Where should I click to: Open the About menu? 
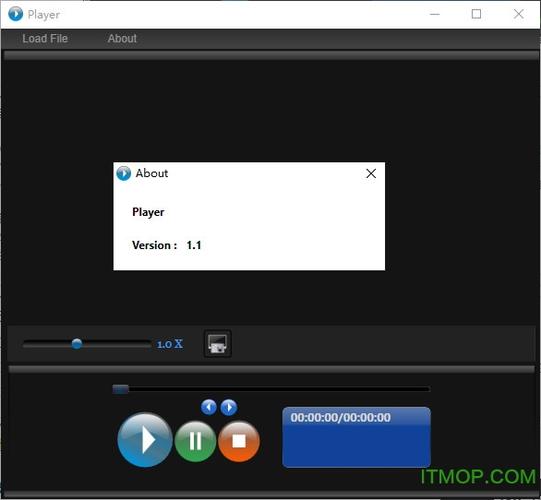tap(122, 38)
